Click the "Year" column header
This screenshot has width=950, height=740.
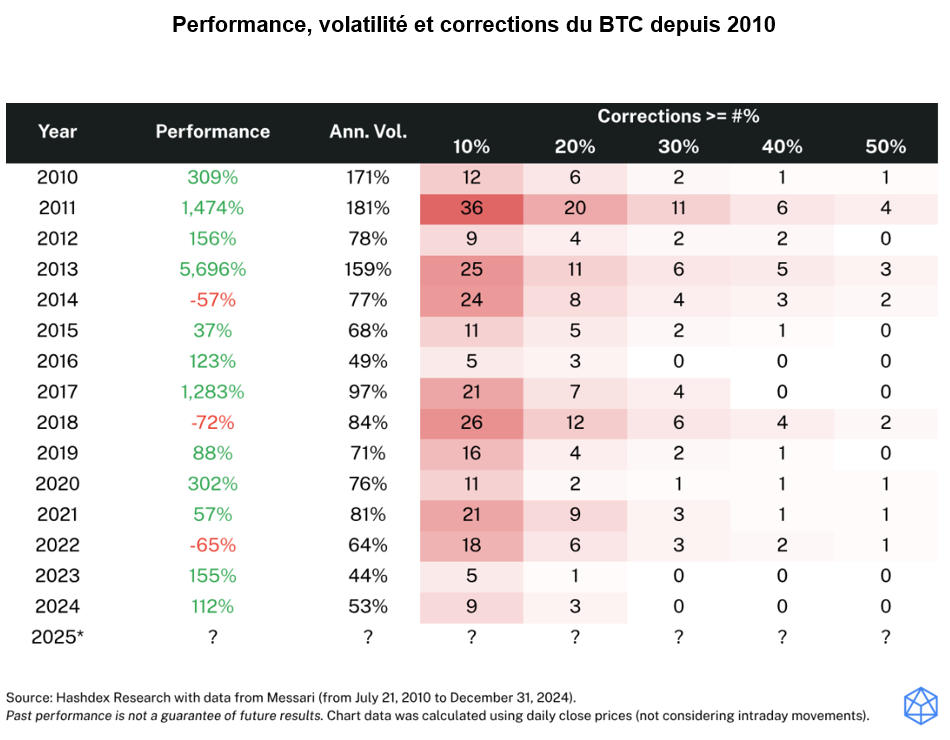pos(57,131)
